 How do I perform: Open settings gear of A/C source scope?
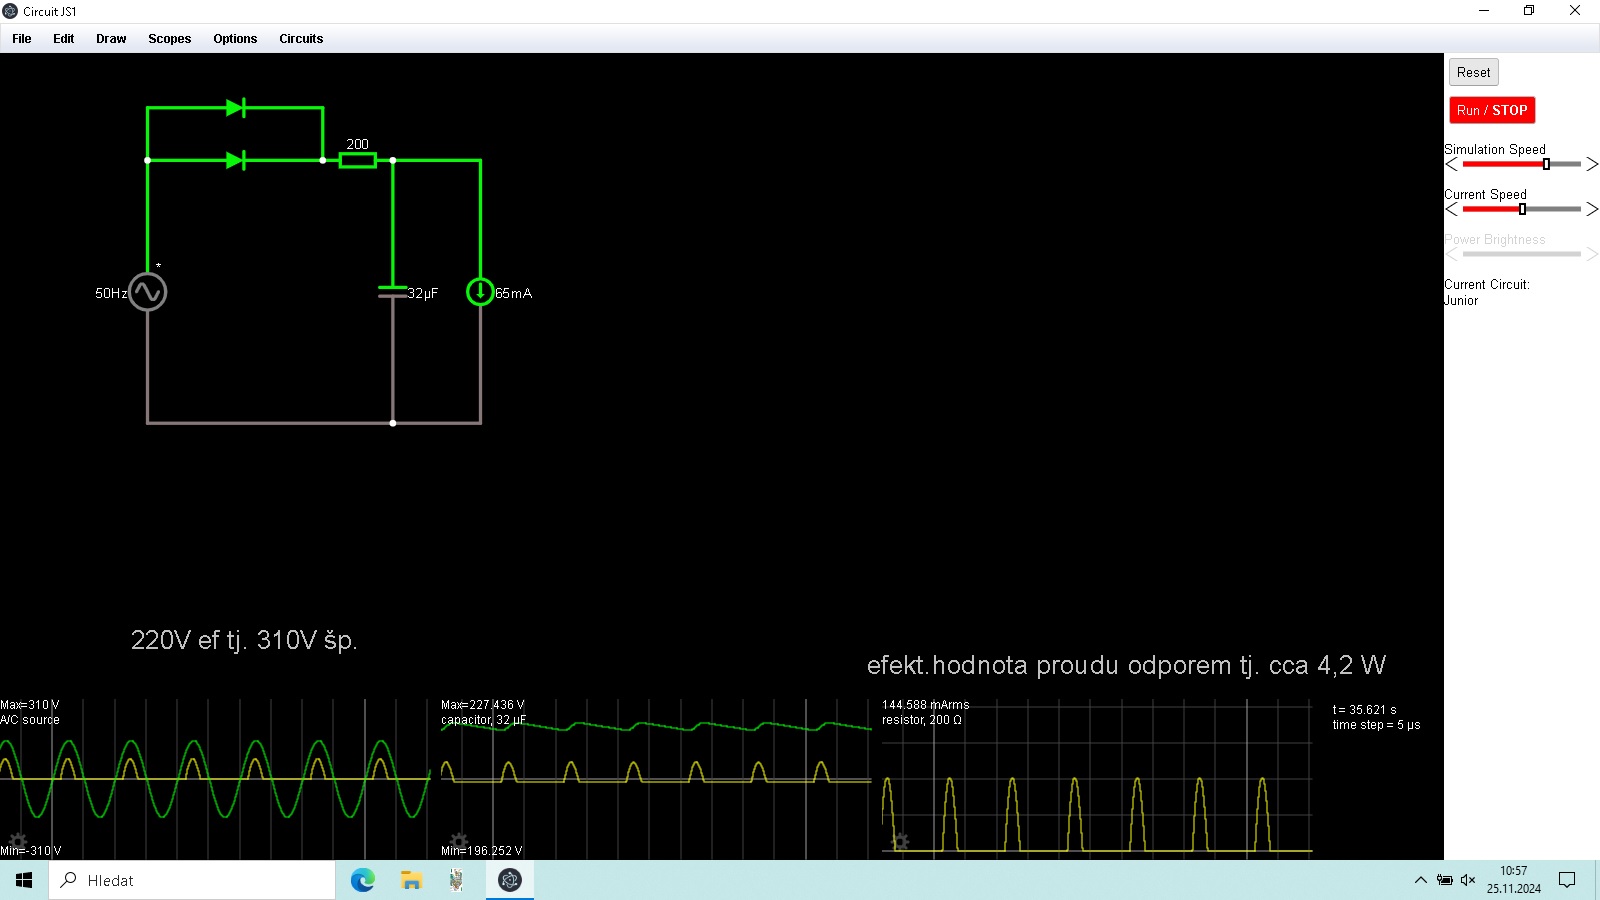point(17,841)
